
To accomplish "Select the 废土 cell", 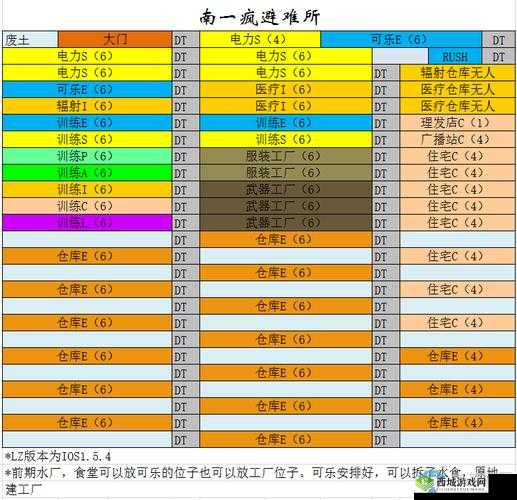I will coord(30,40).
